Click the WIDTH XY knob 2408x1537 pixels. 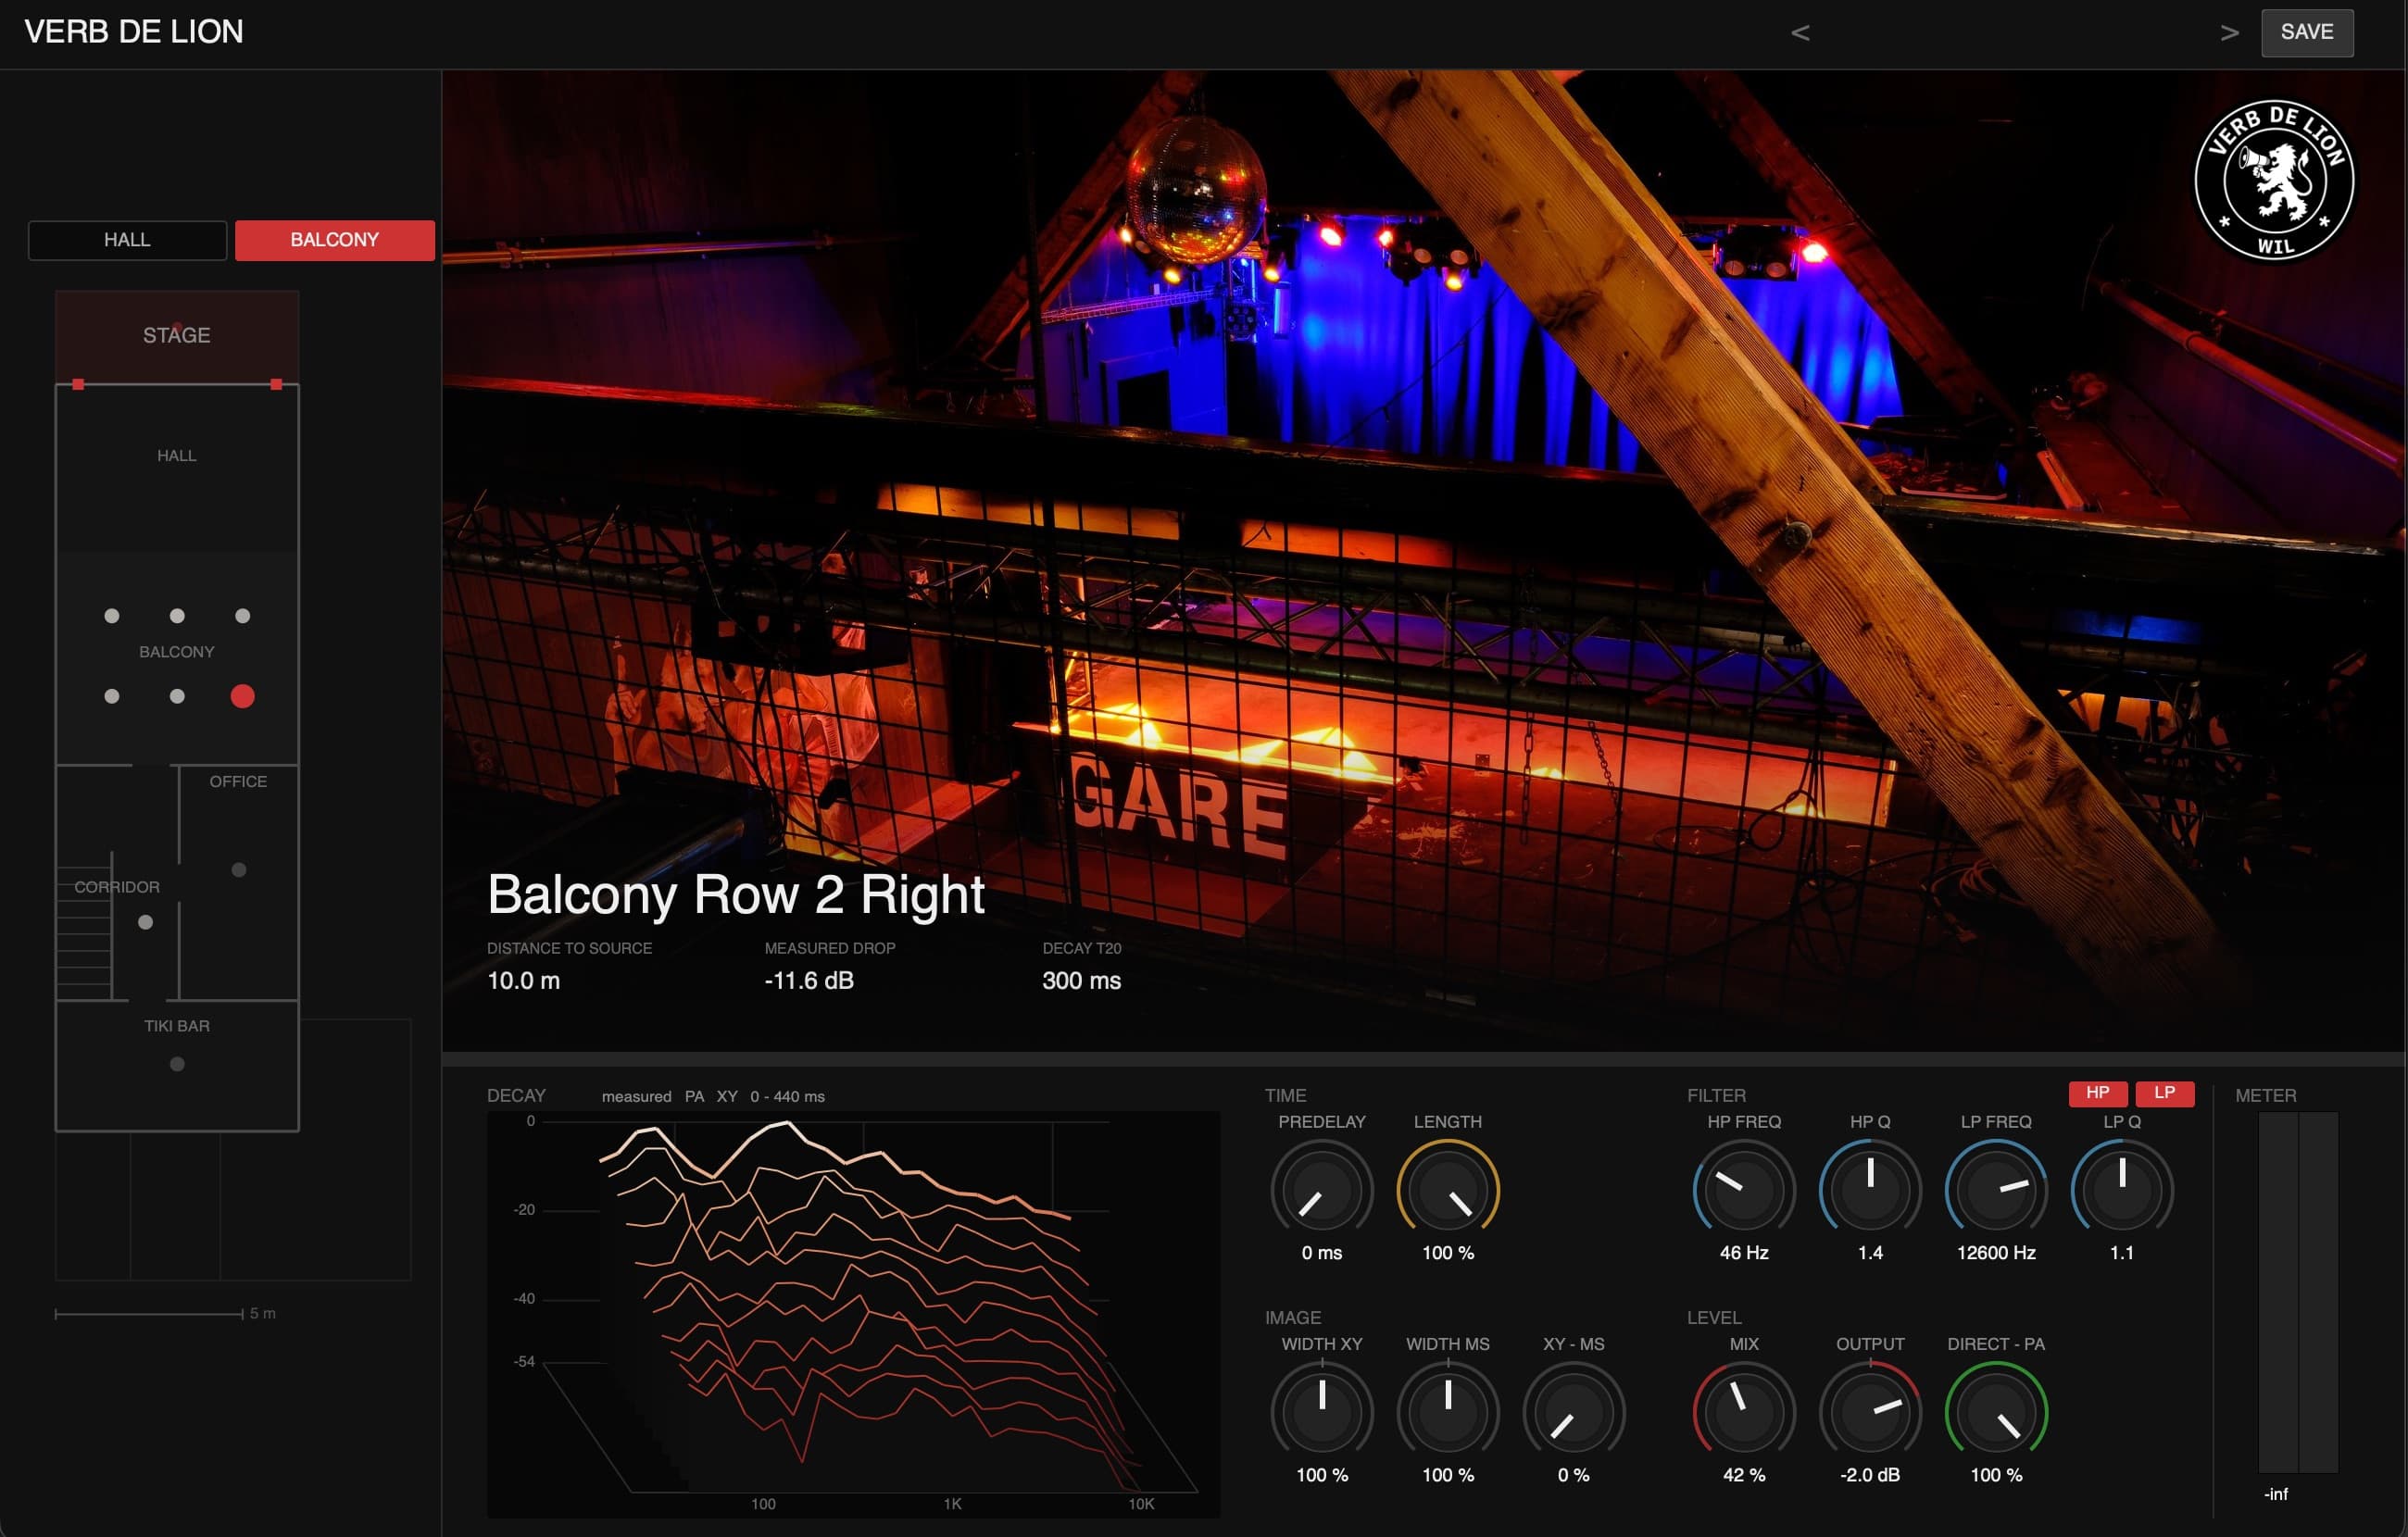1322,1412
